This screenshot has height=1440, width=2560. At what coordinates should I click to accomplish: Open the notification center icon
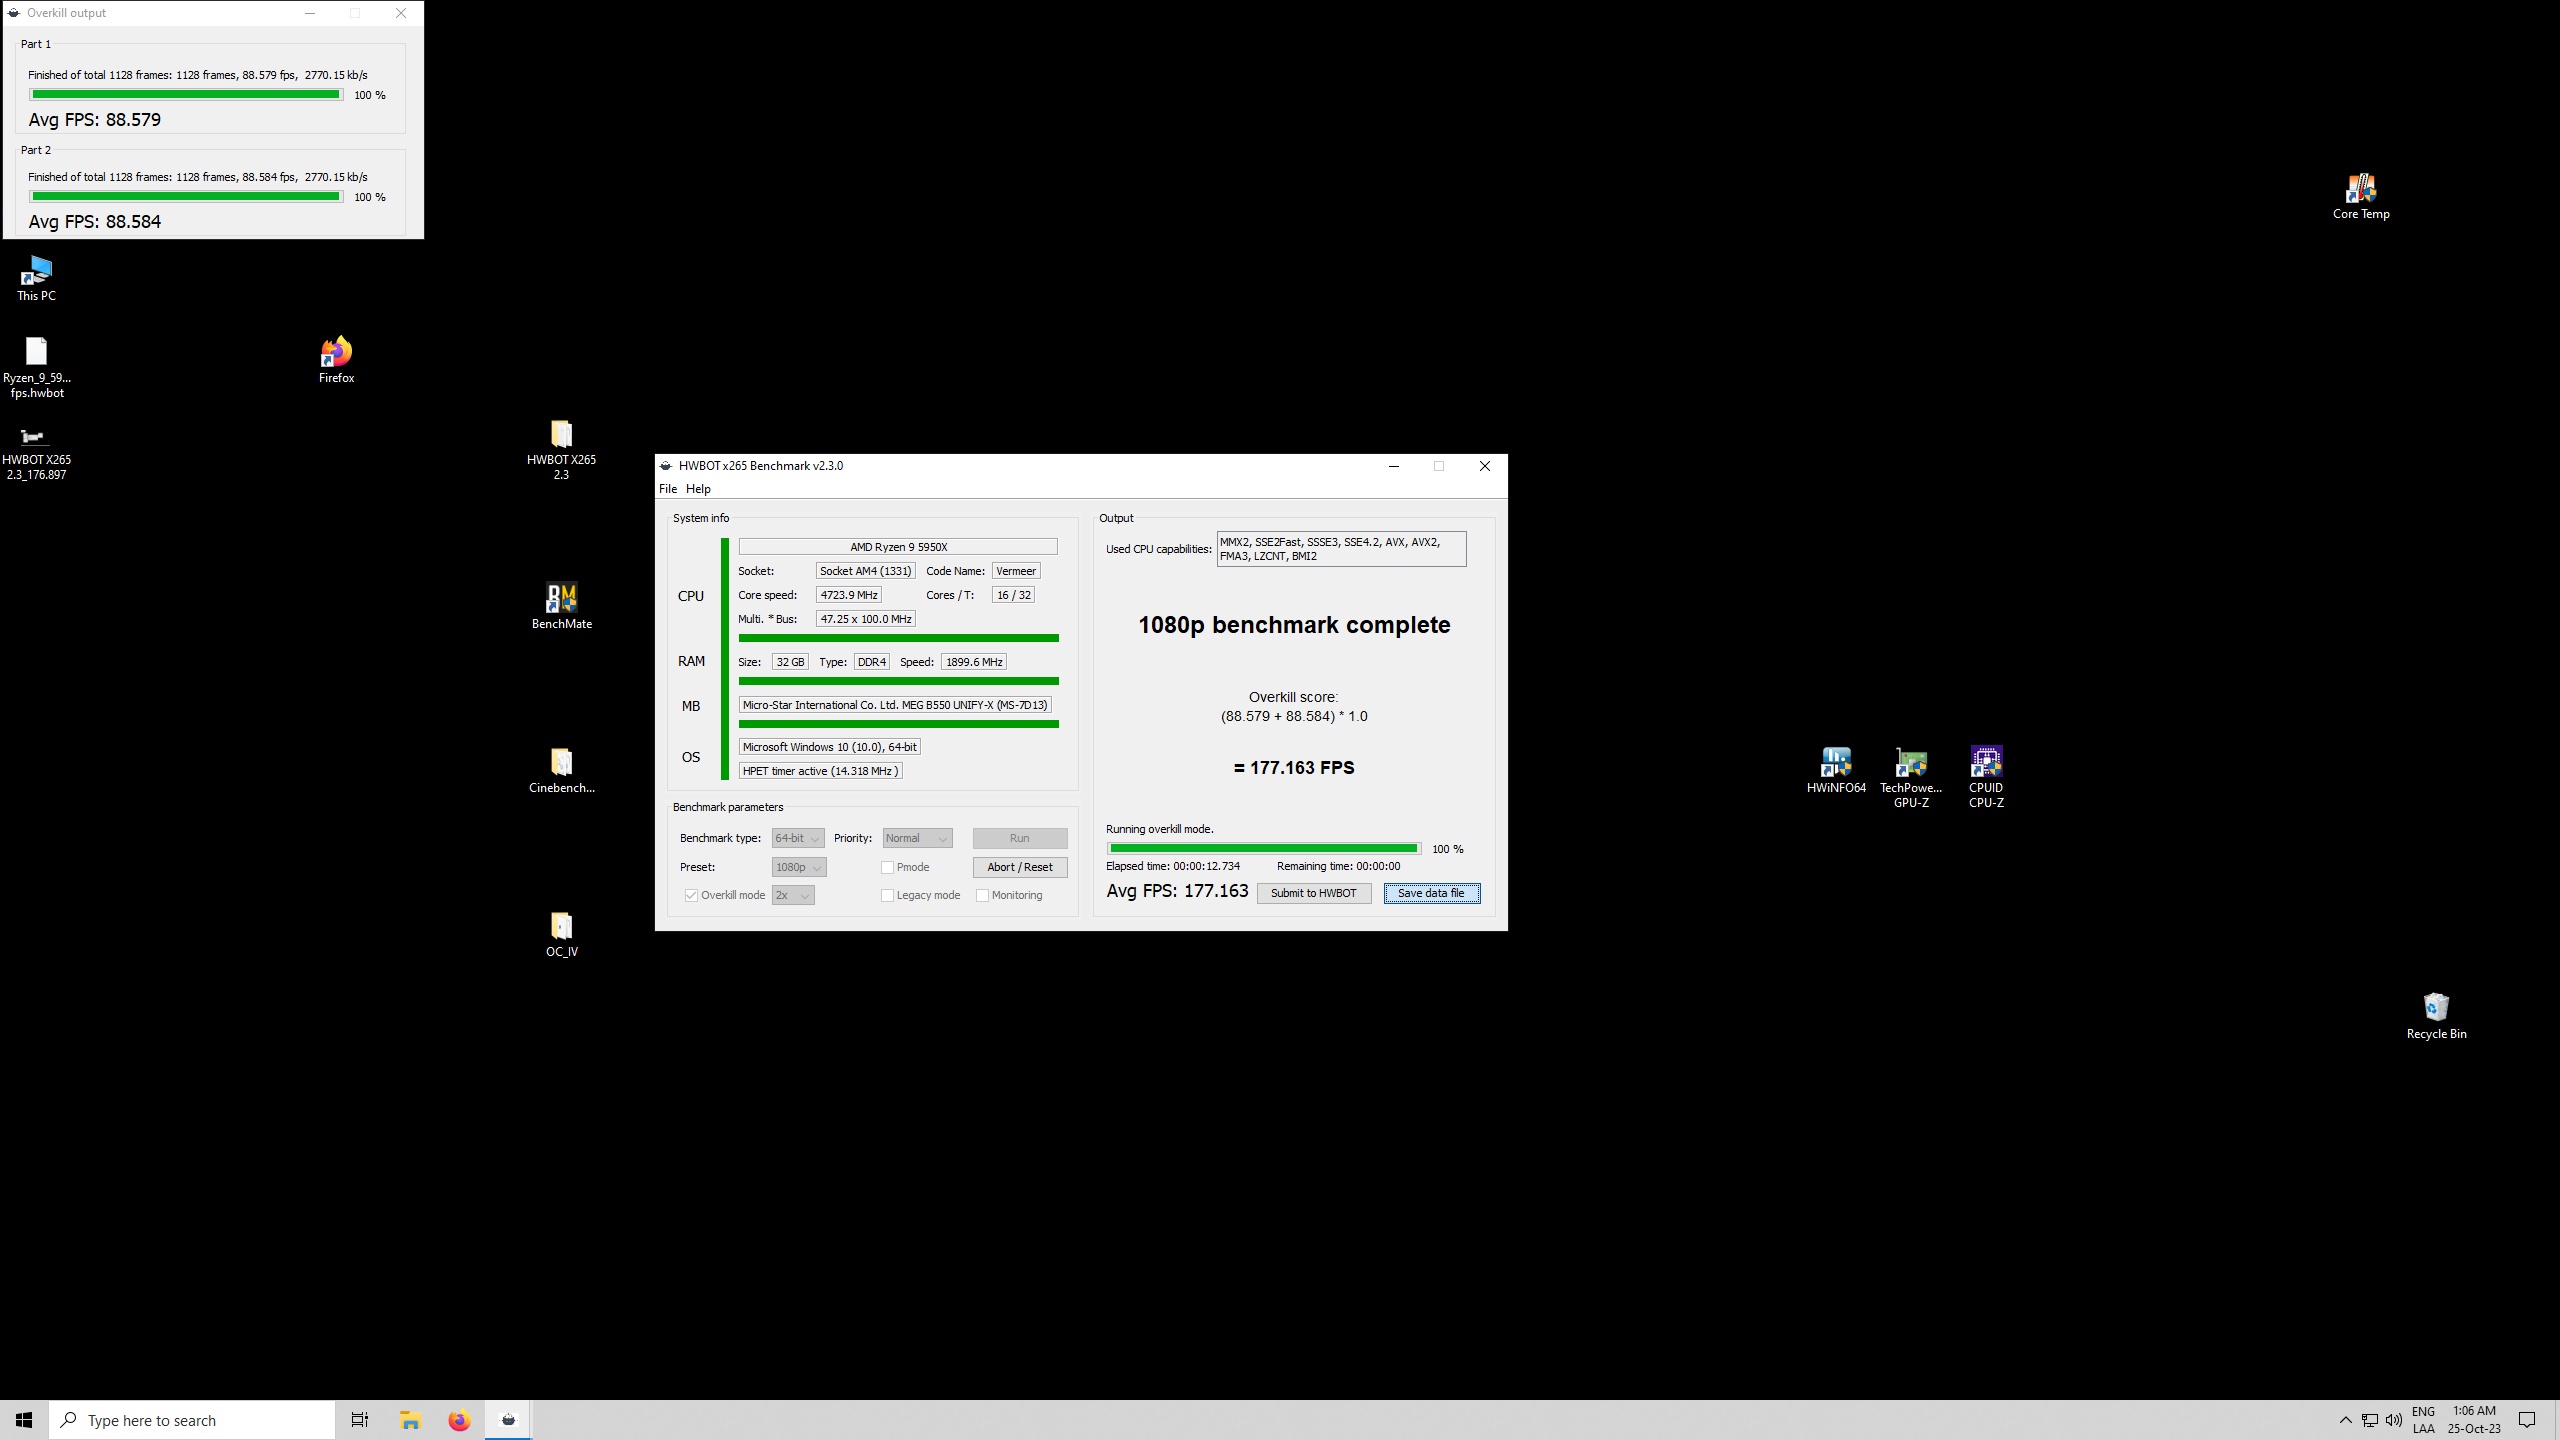(2527, 1420)
